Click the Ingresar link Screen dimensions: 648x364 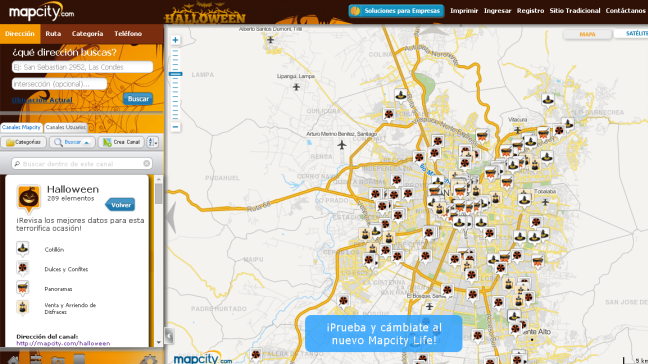(x=498, y=11)
